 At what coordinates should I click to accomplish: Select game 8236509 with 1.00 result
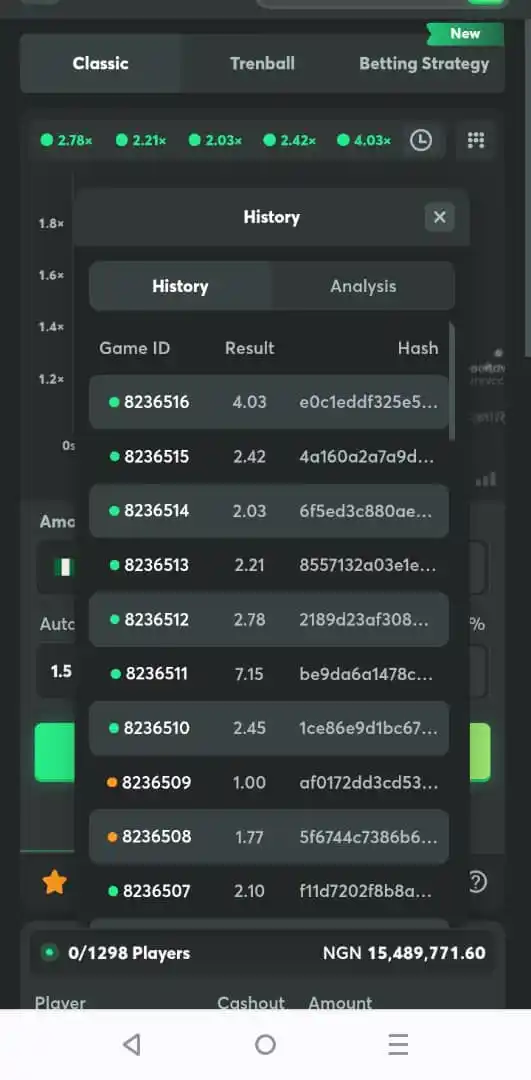point(269,782)
